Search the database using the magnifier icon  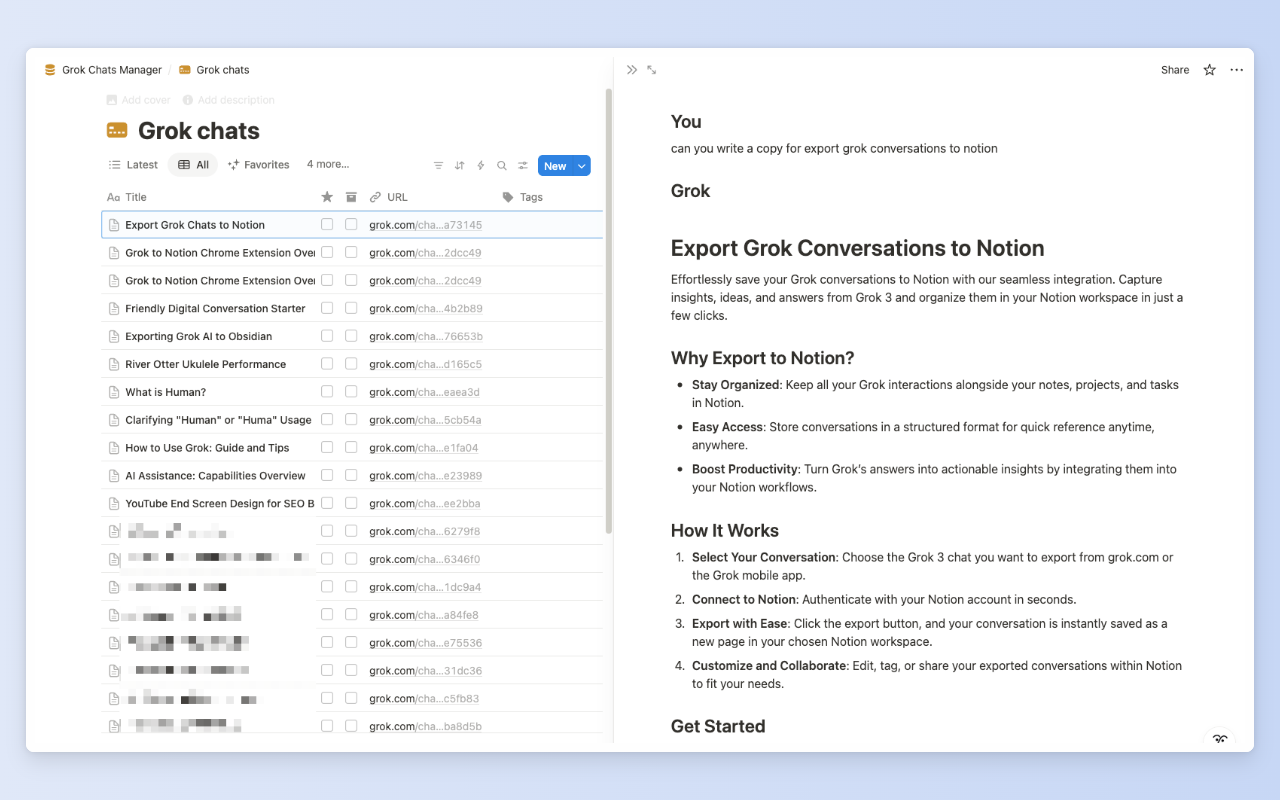tap(501, 165)
